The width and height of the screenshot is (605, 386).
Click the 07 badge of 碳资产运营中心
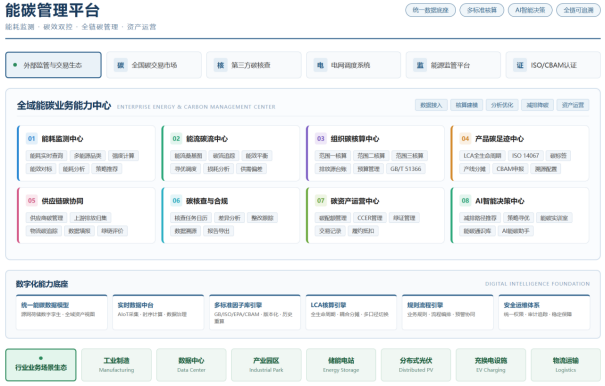(321, 201)
